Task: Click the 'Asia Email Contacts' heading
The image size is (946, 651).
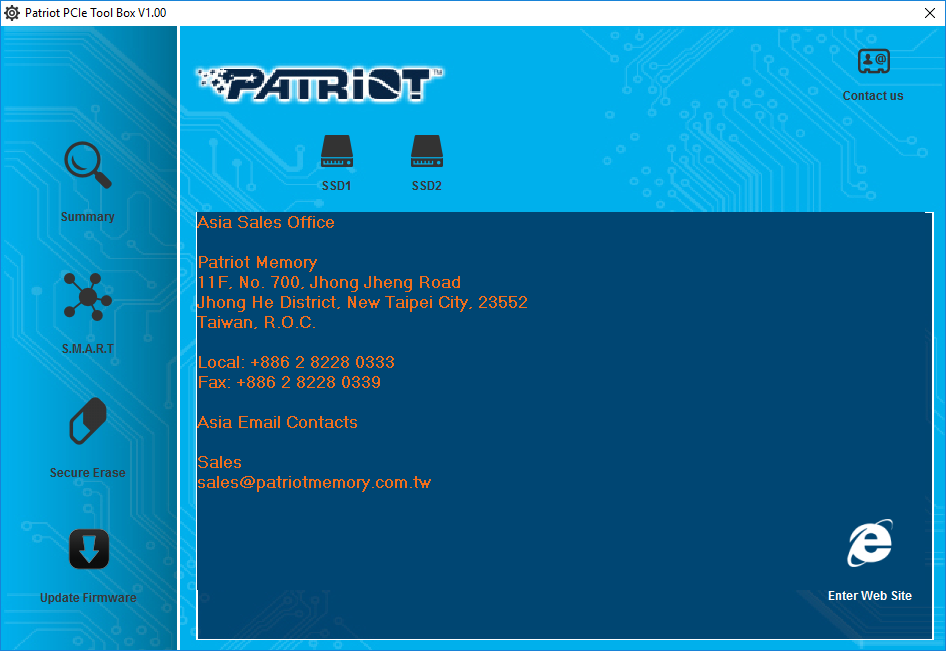Action: (278, 422)
